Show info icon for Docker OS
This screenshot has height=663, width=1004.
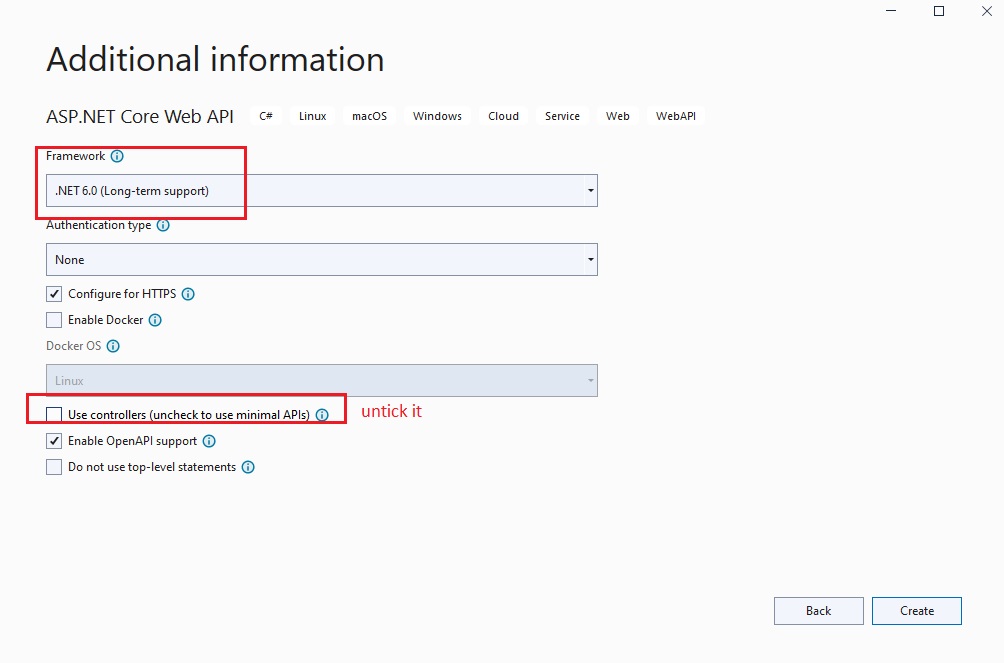113,347
